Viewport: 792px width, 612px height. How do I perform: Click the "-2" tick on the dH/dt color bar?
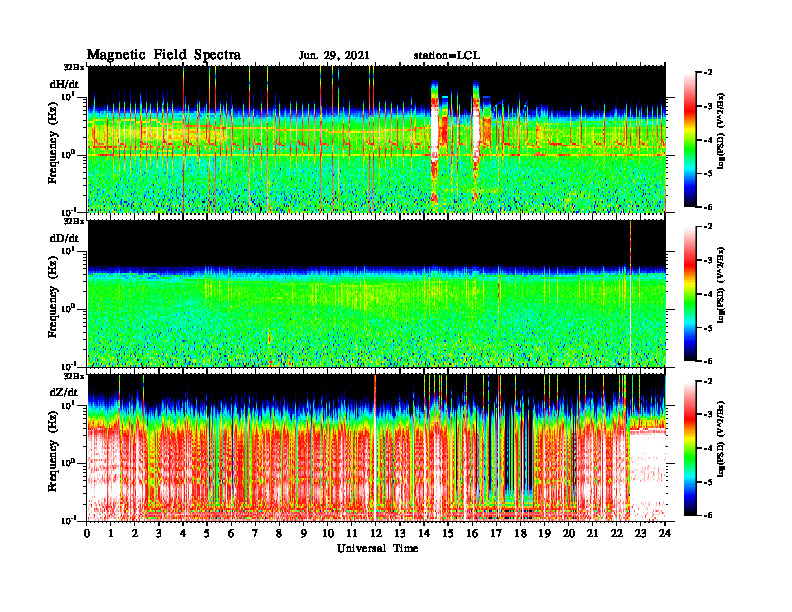[x=707, y=73]
